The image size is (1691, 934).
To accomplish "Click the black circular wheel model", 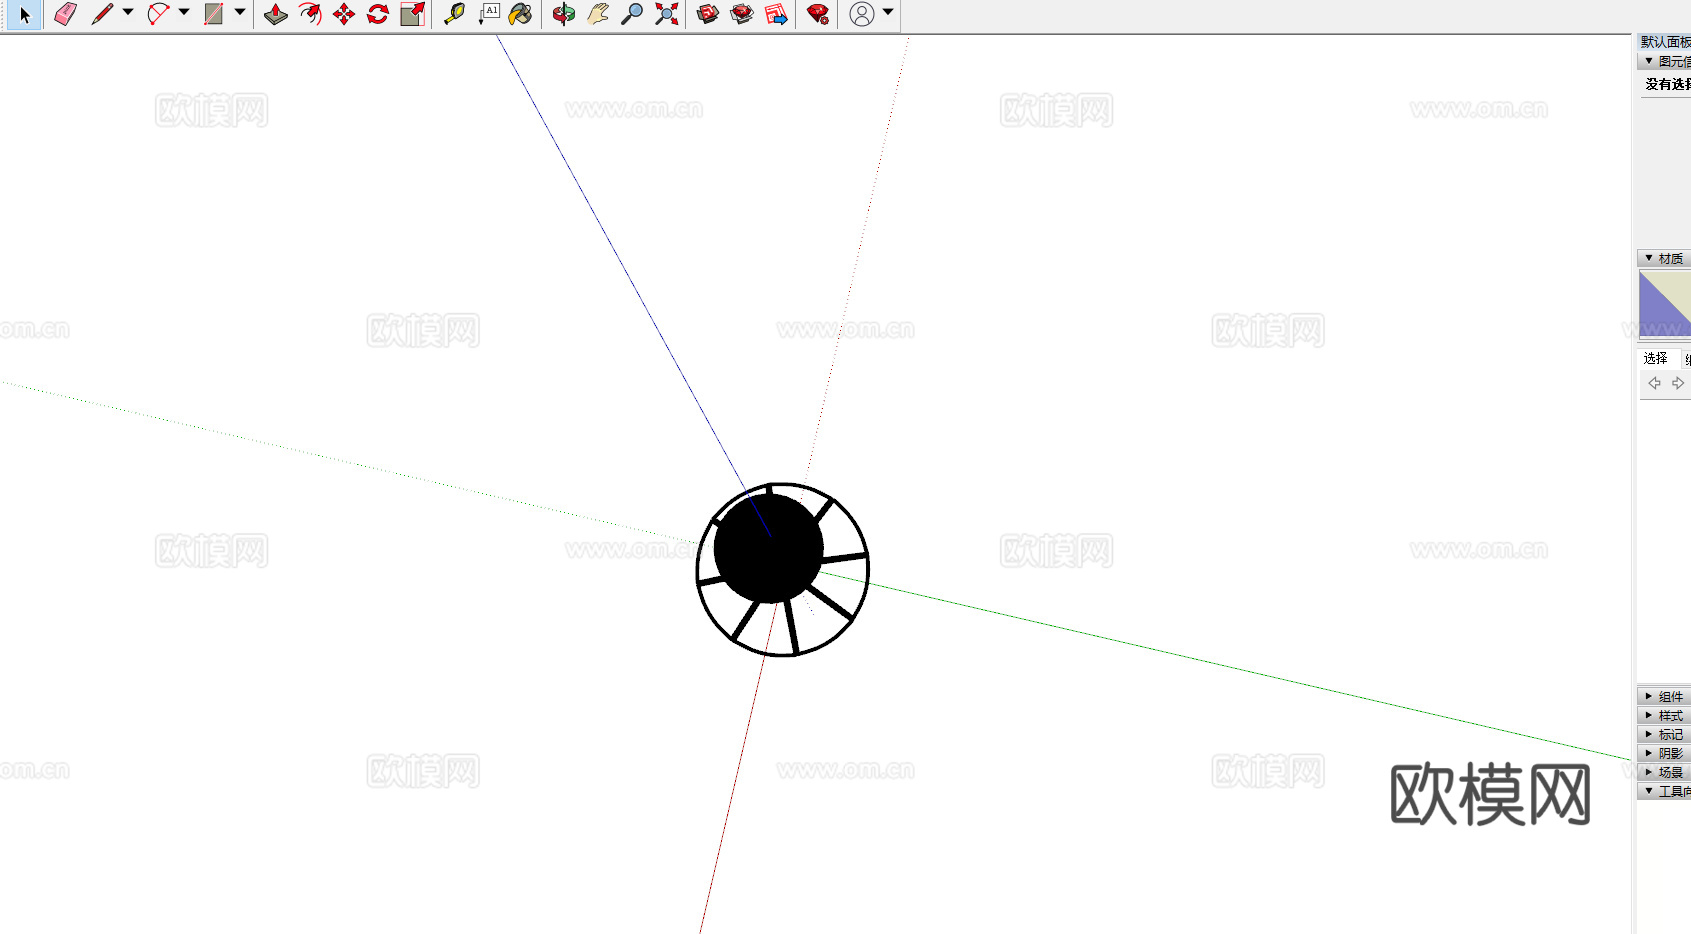I will [782, 569].
